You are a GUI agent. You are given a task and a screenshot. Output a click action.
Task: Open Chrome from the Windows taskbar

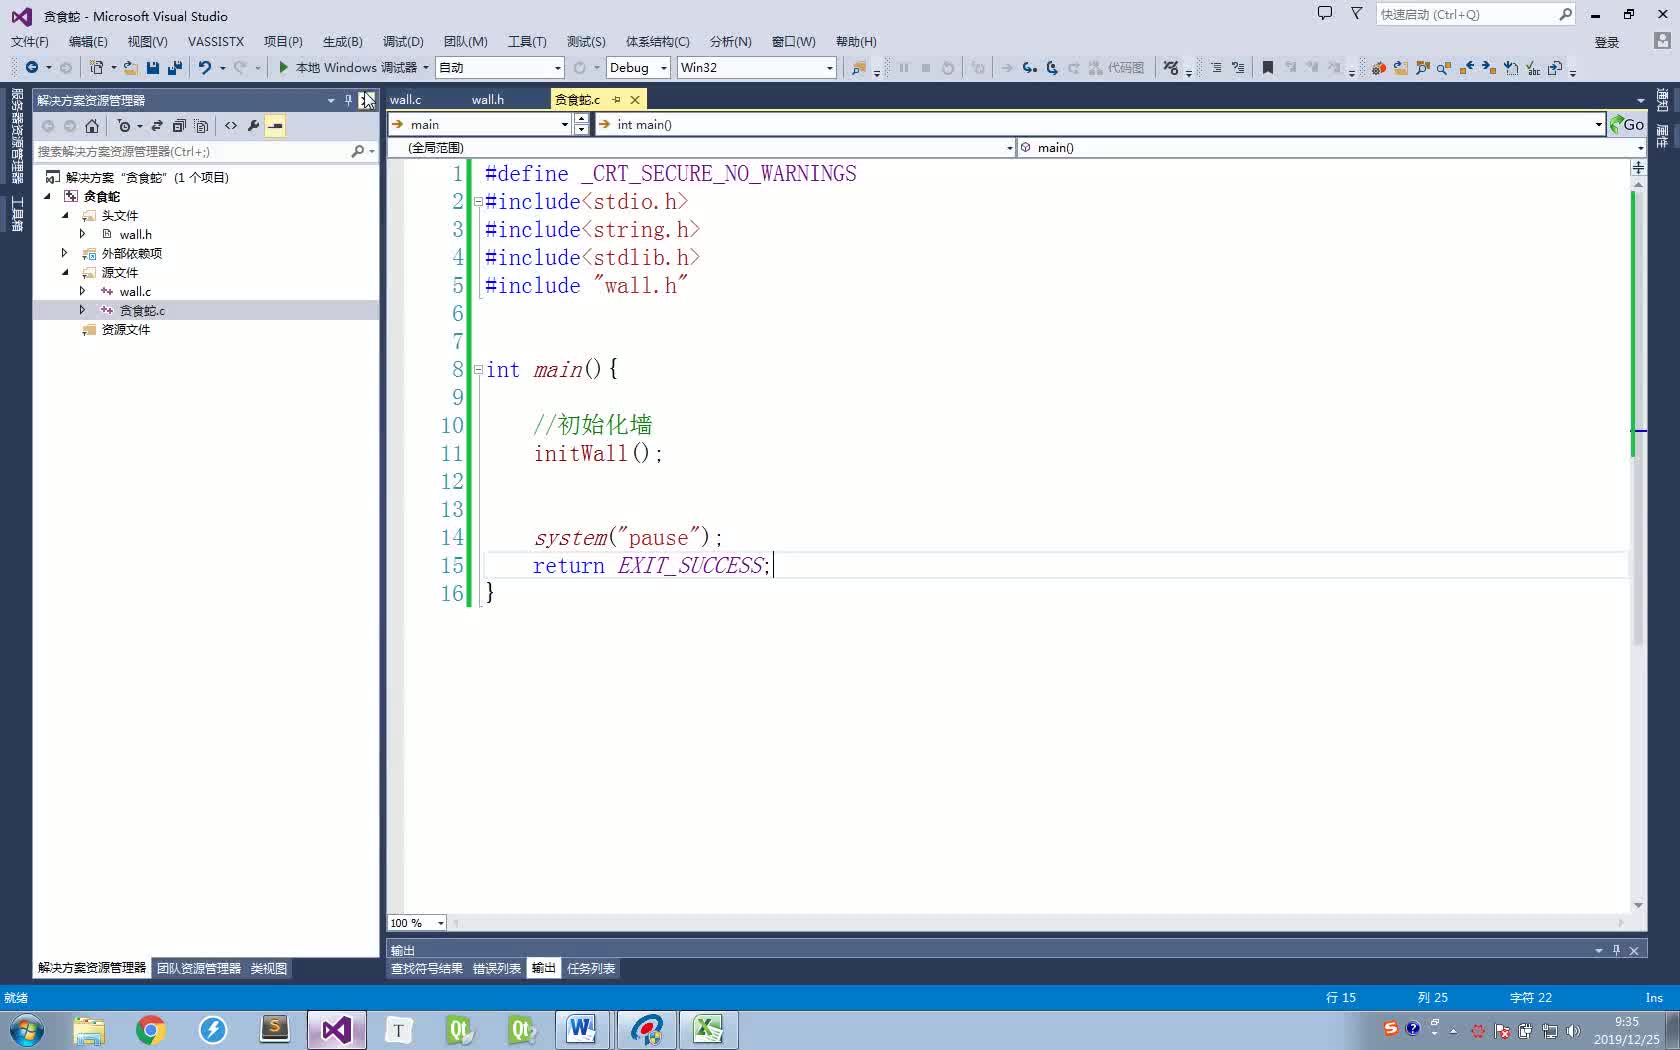pos(150,1029)
